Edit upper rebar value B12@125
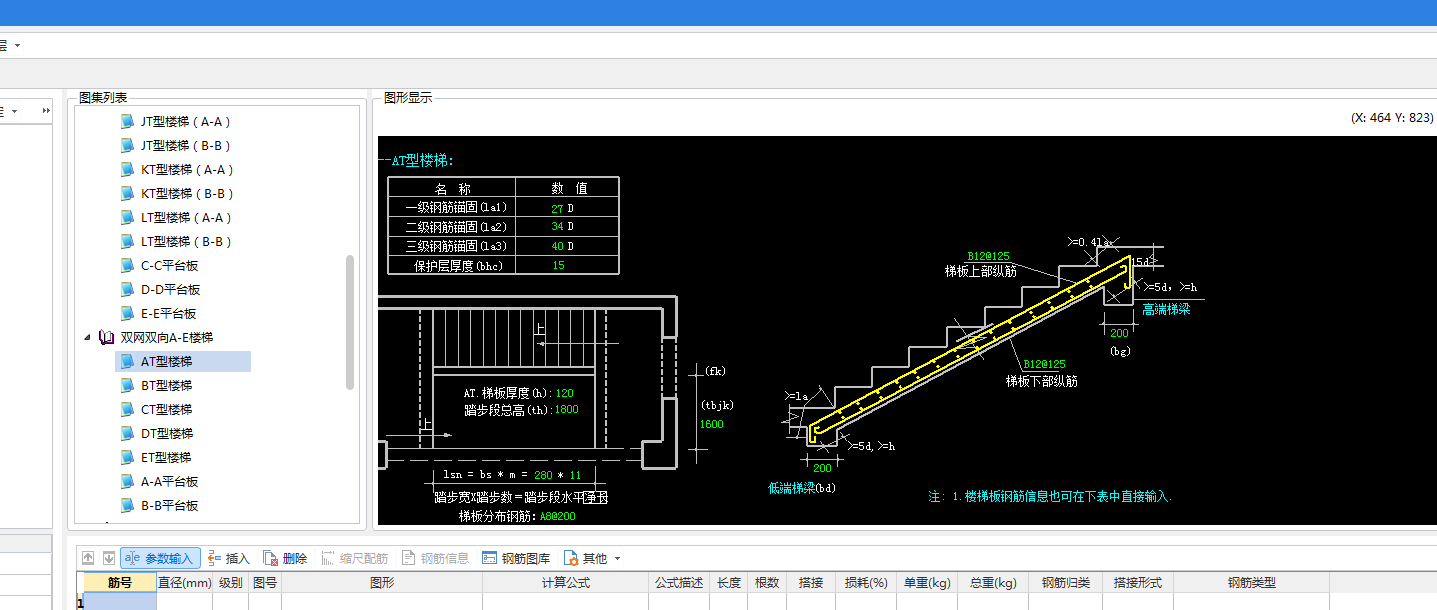This screenshot has width=1437, height=610. [x=988, y=256]
